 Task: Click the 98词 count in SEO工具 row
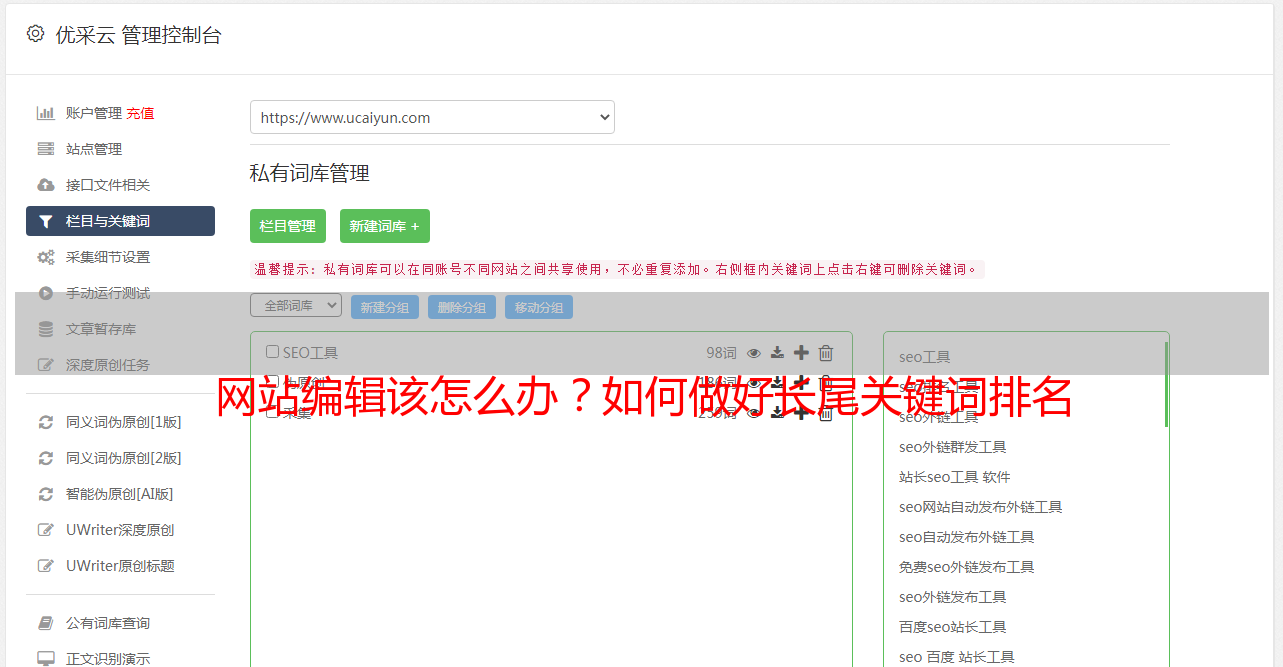(x=721, y=353)
